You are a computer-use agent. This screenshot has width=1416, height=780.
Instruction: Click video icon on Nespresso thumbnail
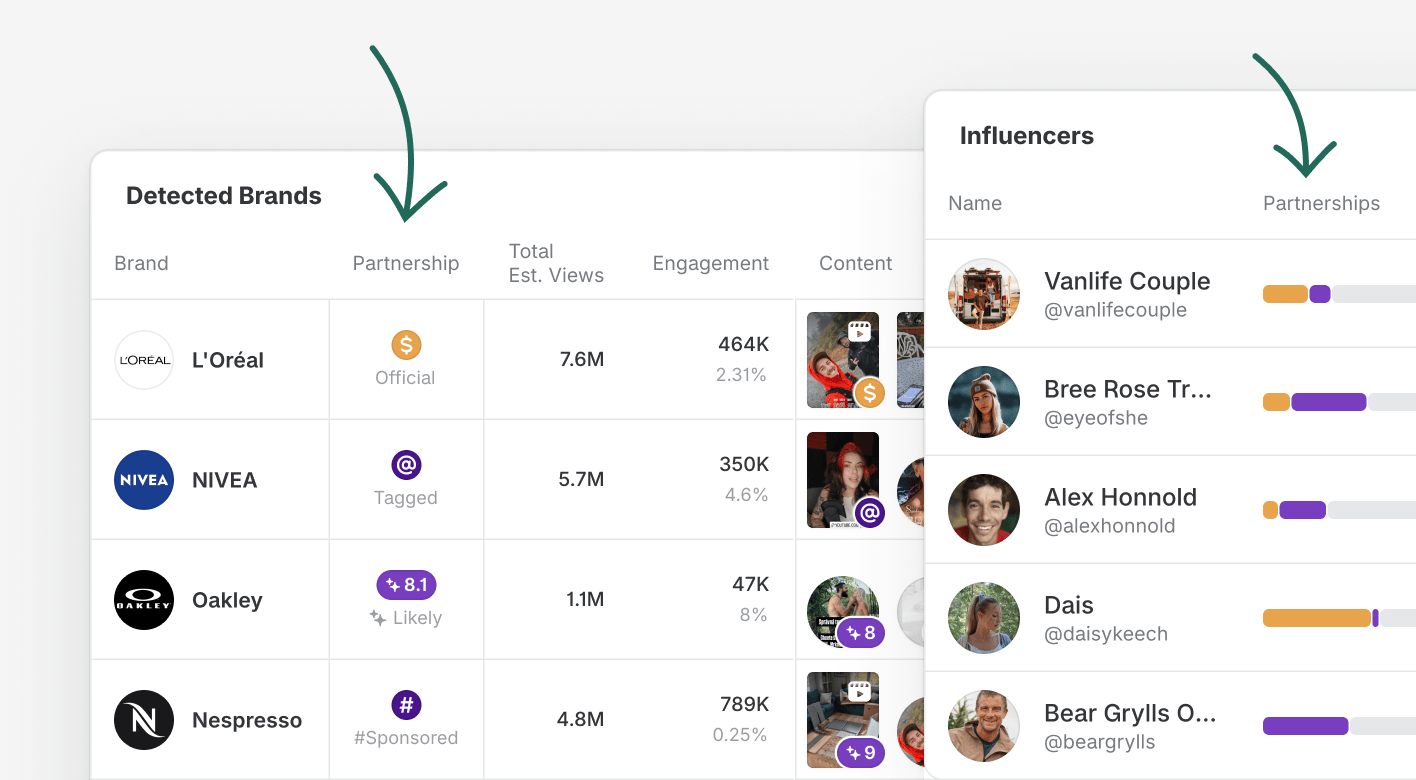click(859, 690)
